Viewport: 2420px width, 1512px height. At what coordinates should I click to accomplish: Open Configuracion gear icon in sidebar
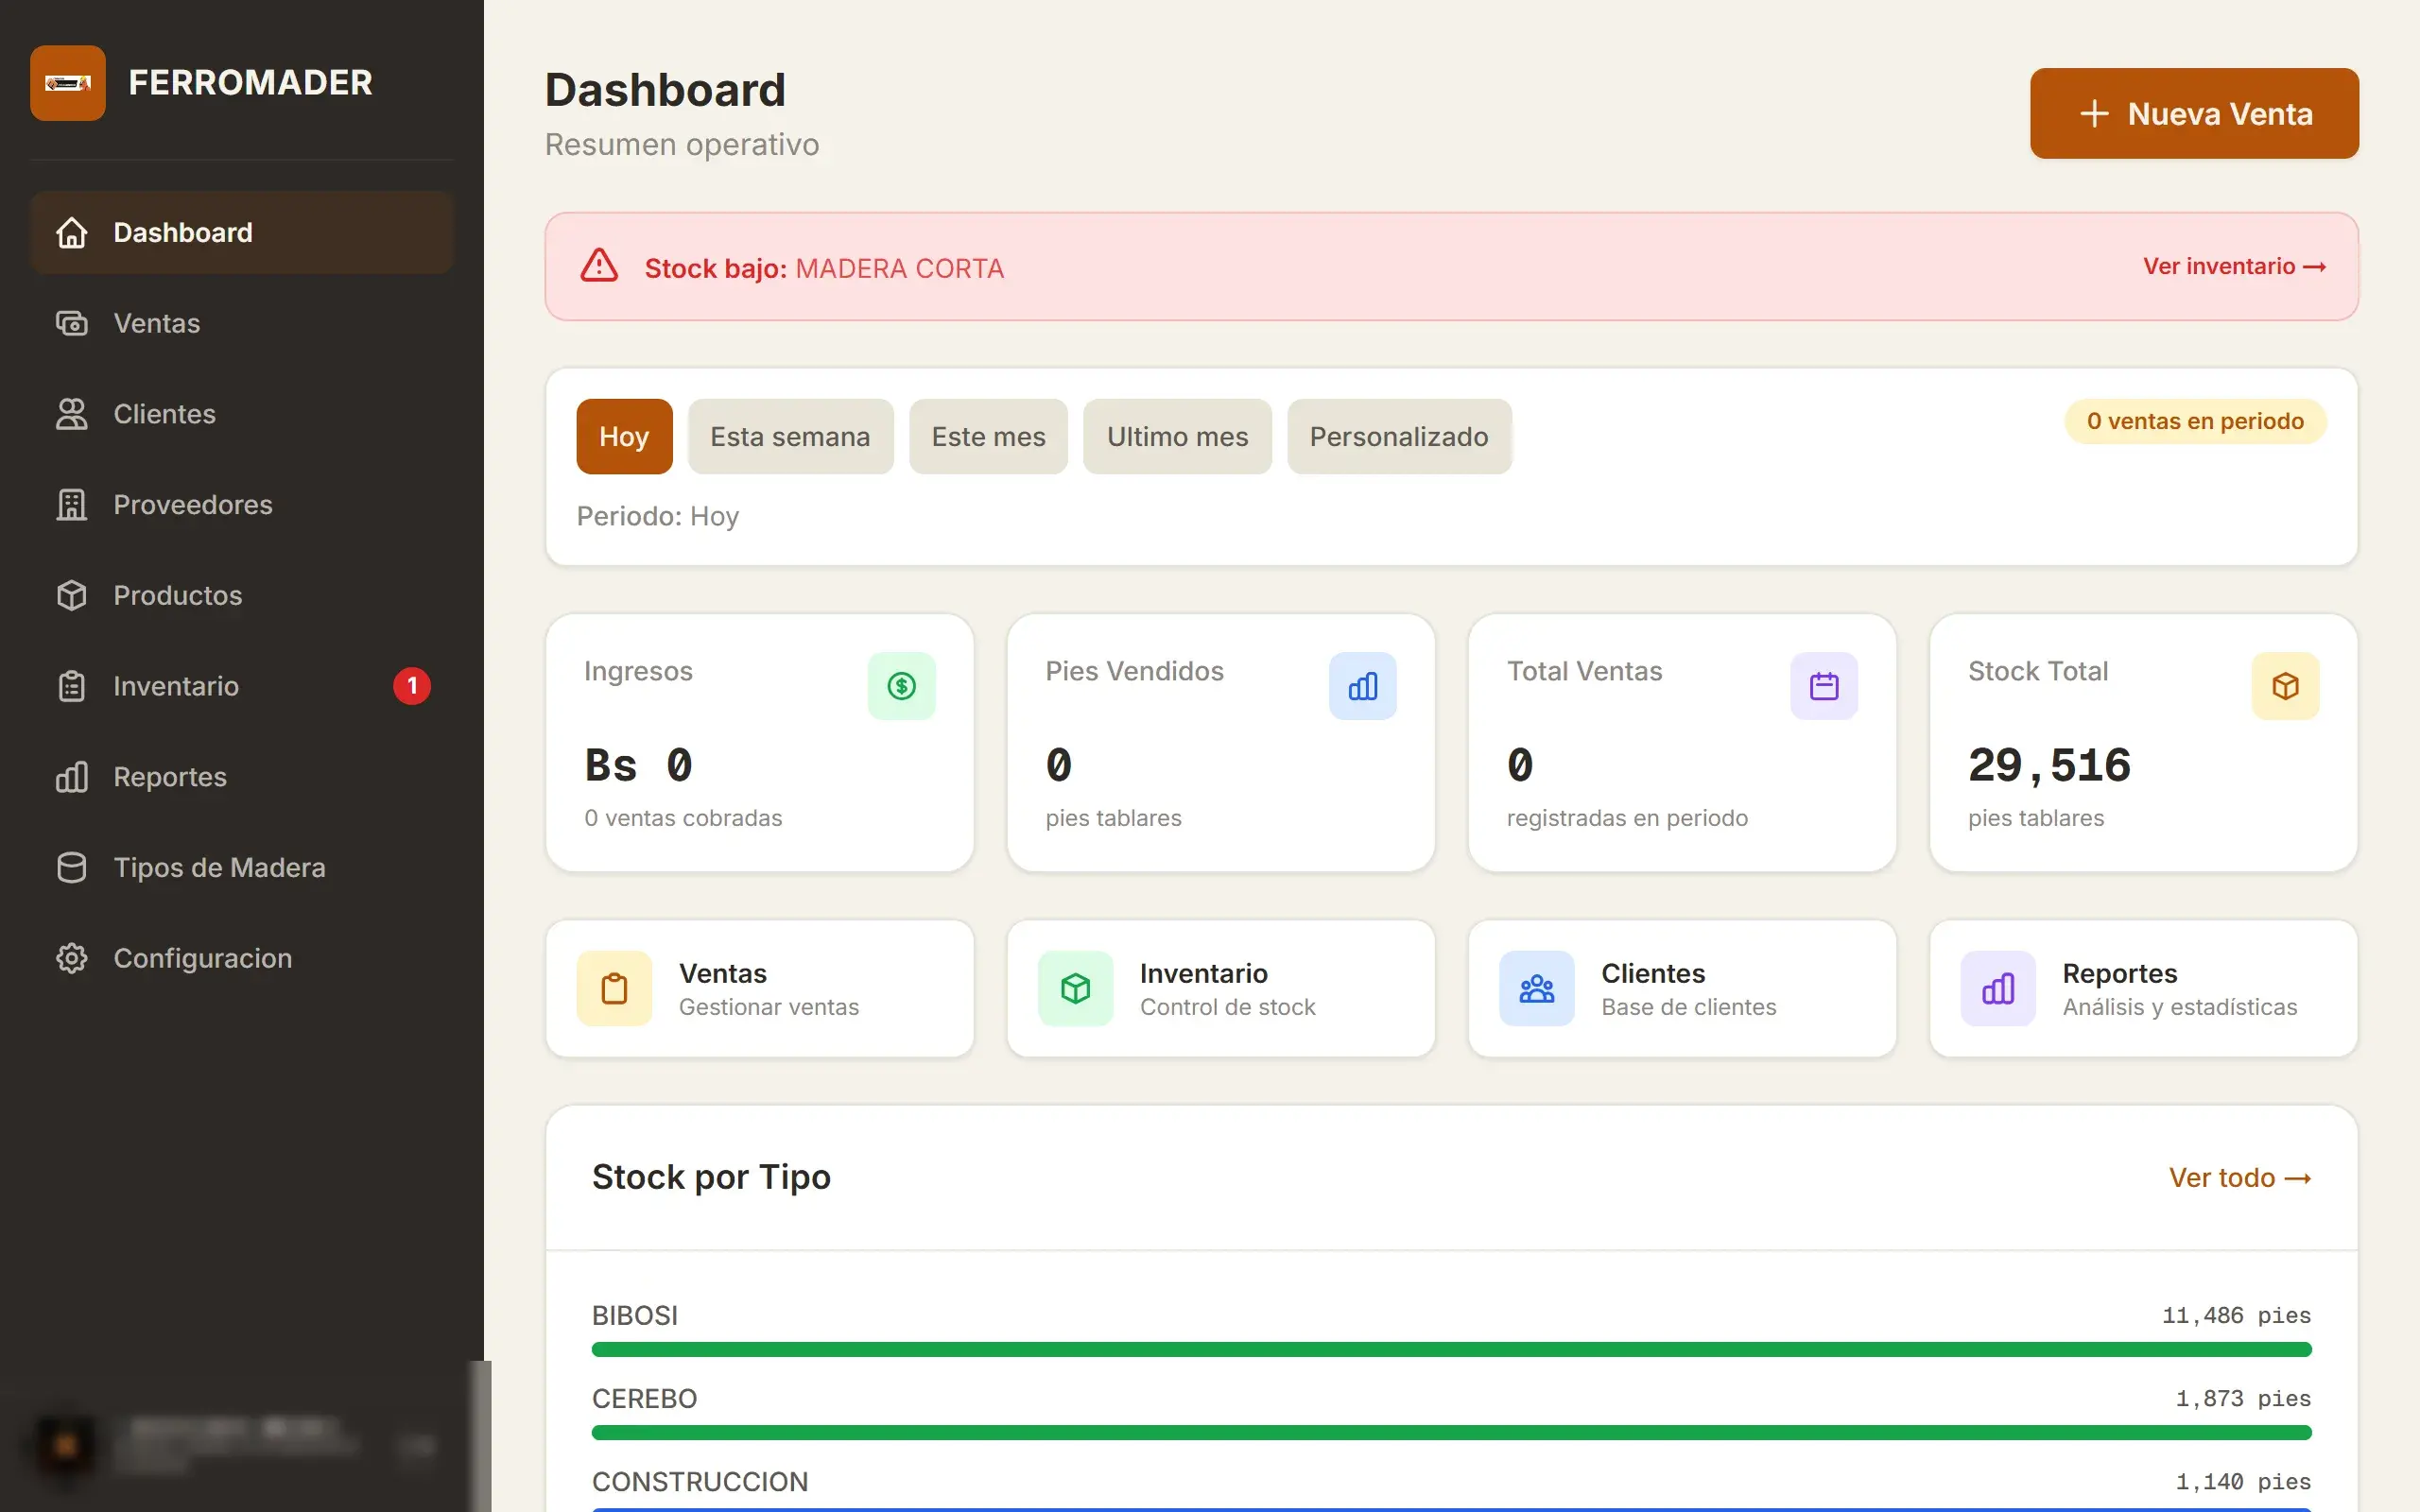(x=71, y=958)
